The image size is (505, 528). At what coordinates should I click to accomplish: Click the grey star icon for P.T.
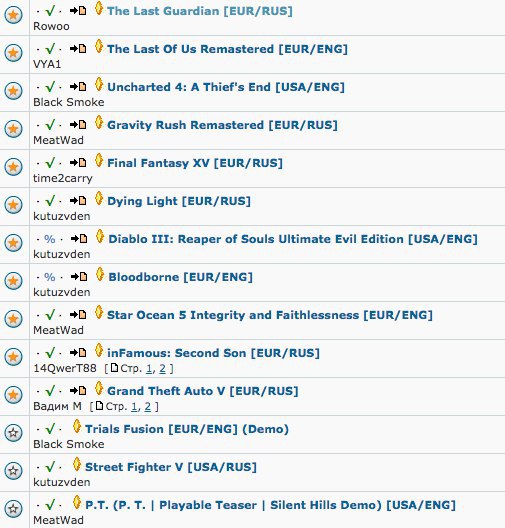pos(13,509)
